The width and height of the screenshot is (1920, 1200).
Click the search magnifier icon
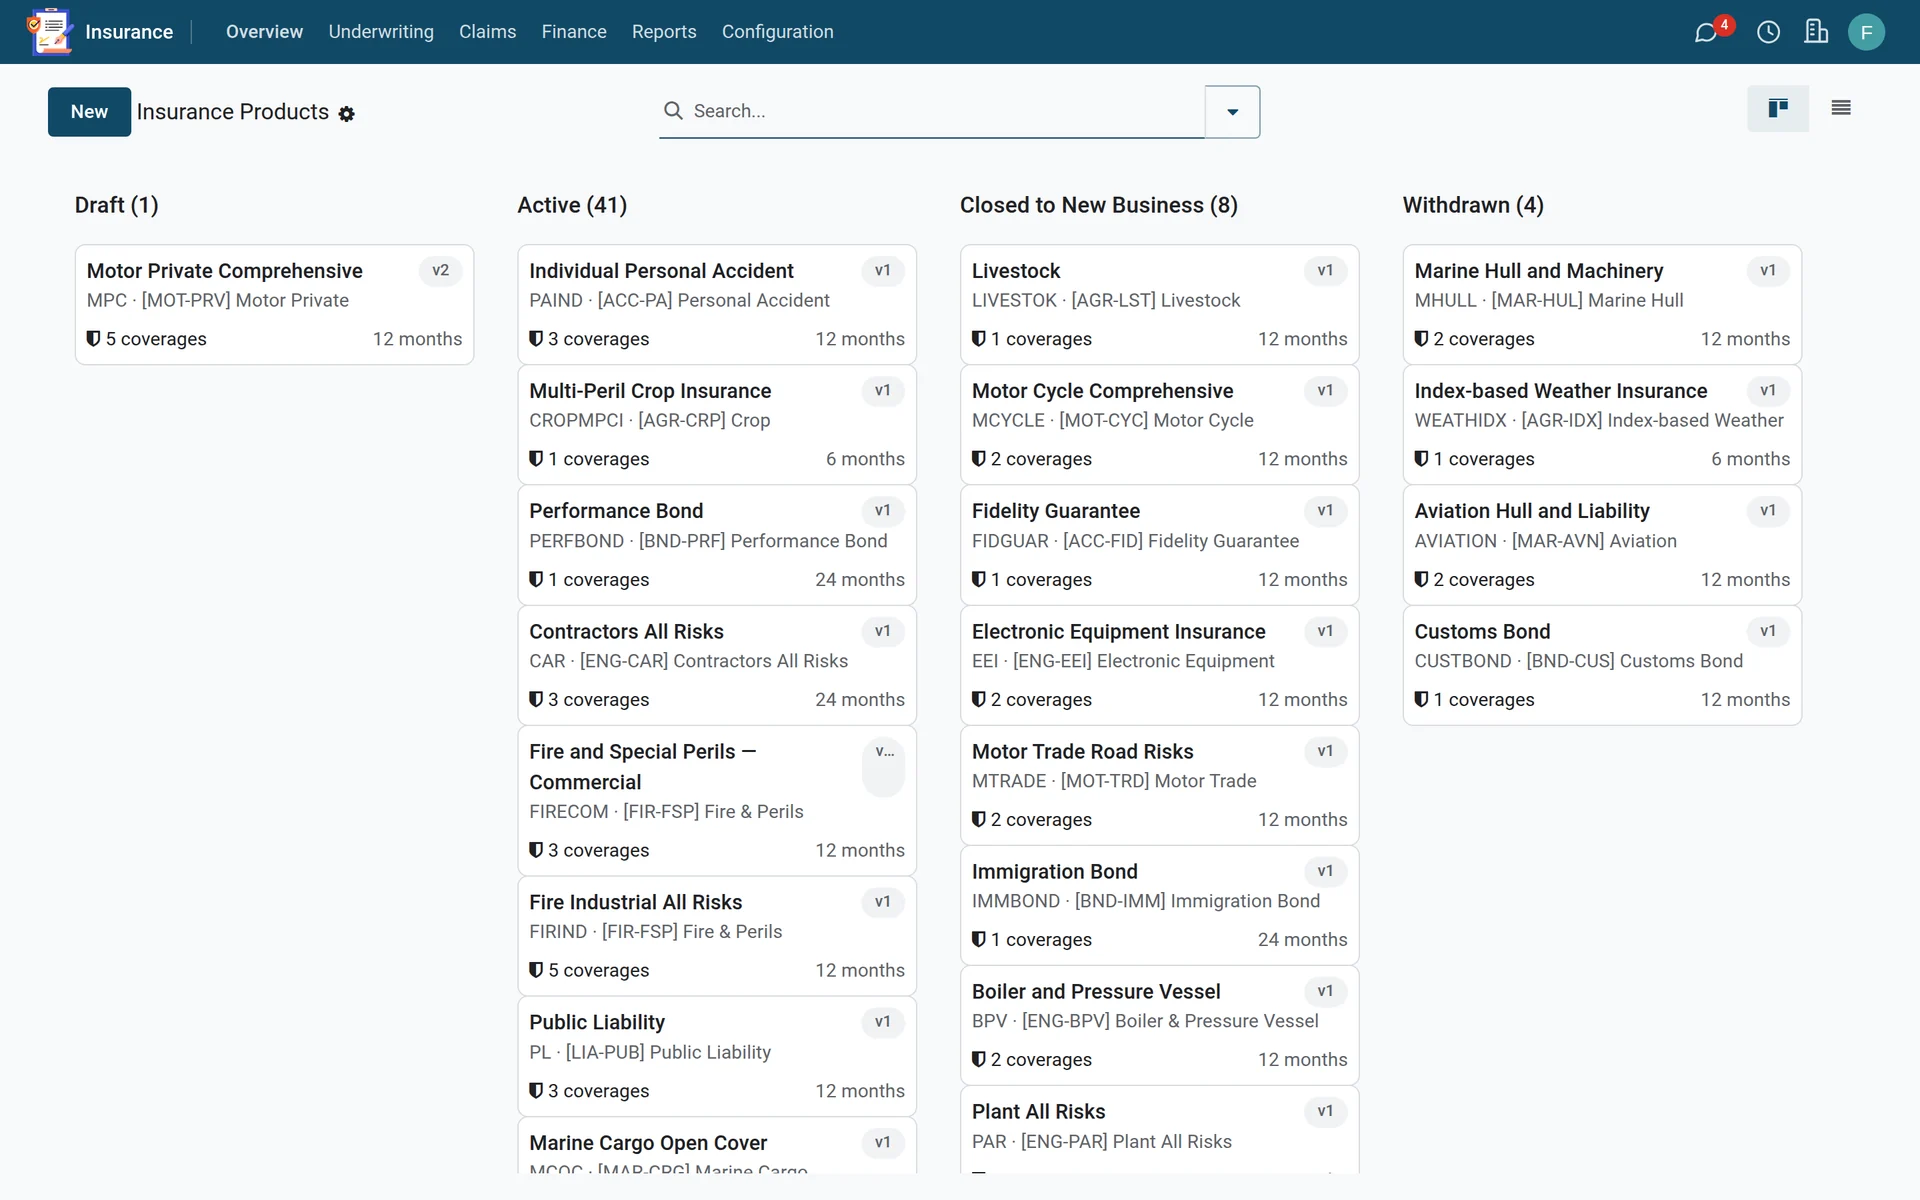pos(674,111)
